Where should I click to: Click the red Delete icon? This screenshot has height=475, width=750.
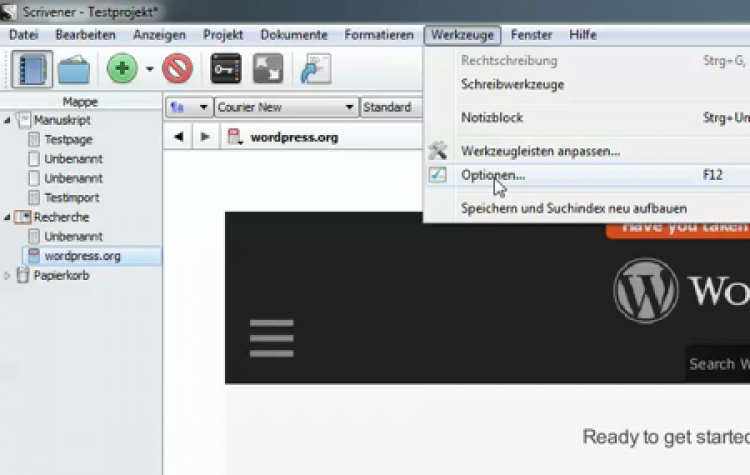(177, 69)
